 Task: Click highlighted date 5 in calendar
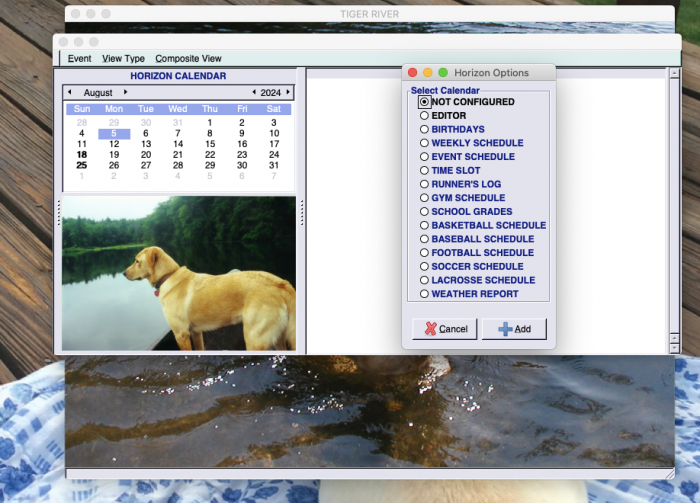114,133
